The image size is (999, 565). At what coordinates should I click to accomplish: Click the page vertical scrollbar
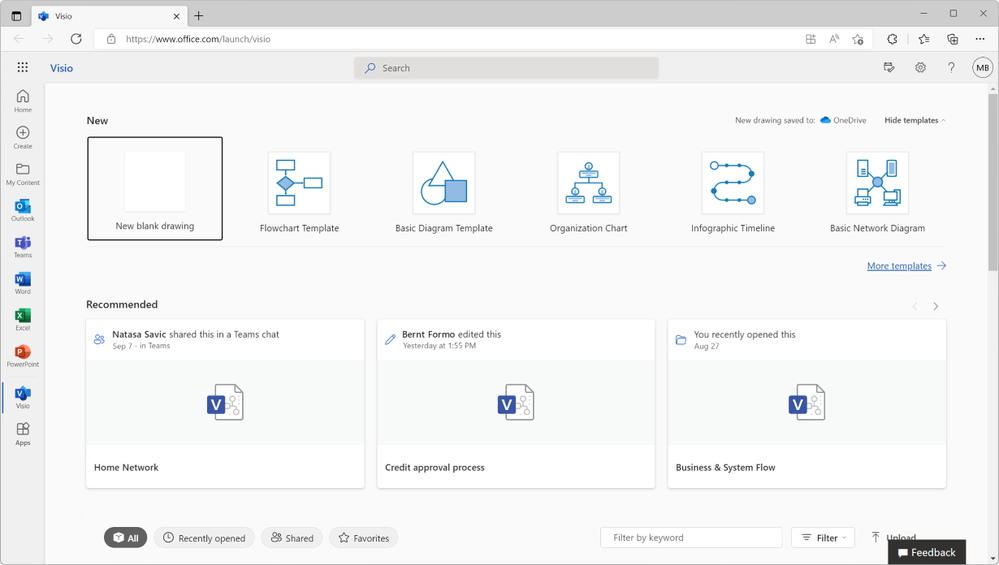993,183
